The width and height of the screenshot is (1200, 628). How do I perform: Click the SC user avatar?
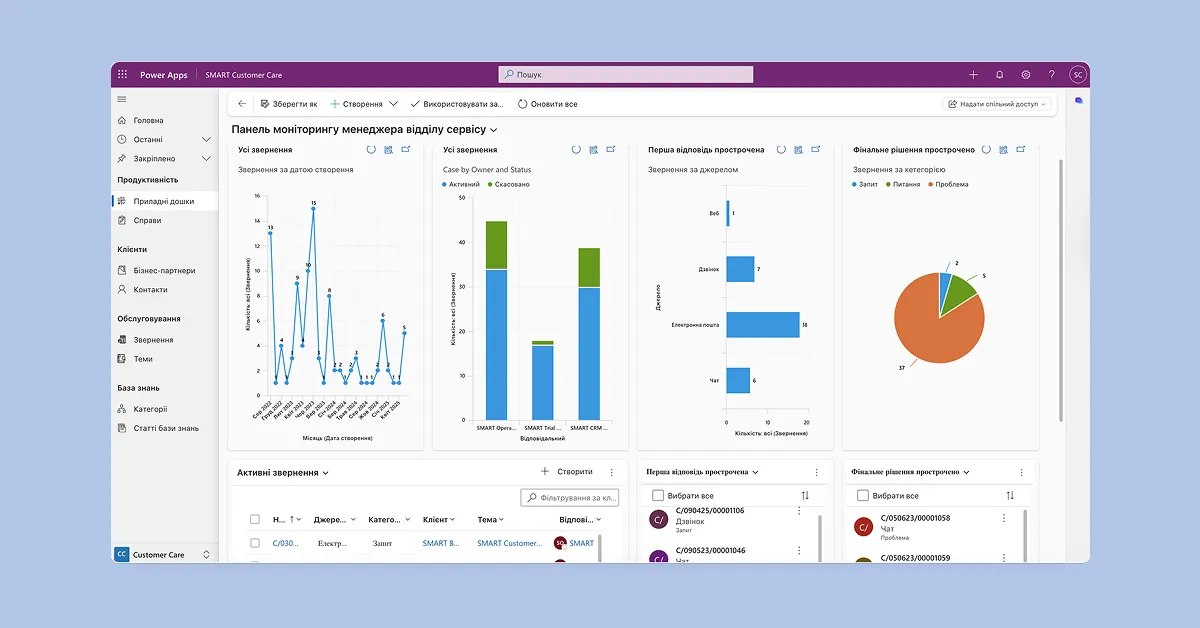[x=1077, y=75]
